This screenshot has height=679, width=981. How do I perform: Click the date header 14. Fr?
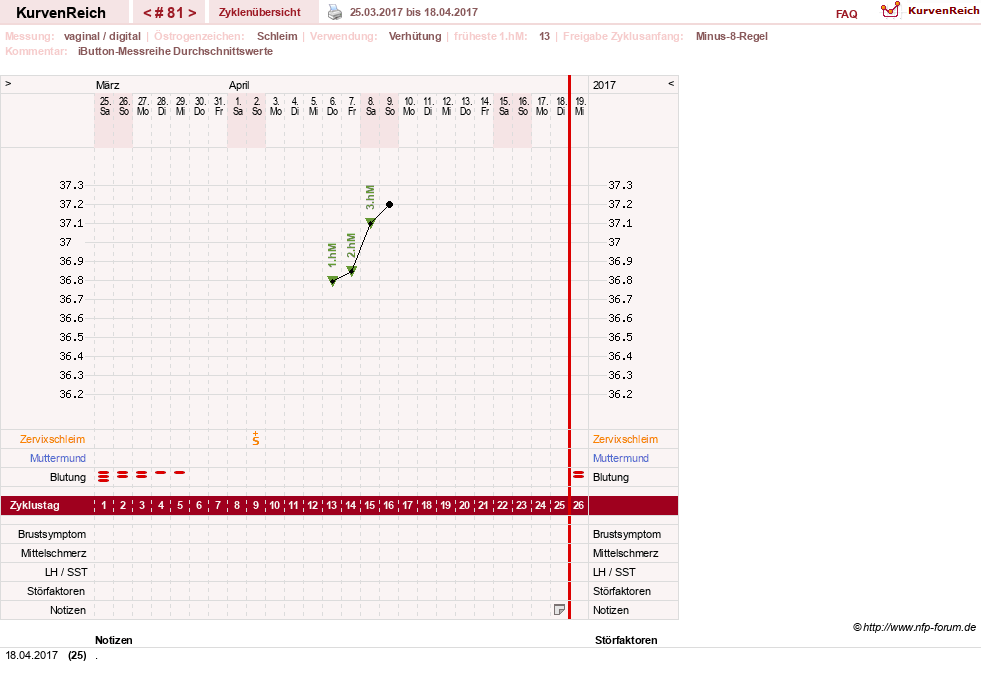[x=485, y=106]
